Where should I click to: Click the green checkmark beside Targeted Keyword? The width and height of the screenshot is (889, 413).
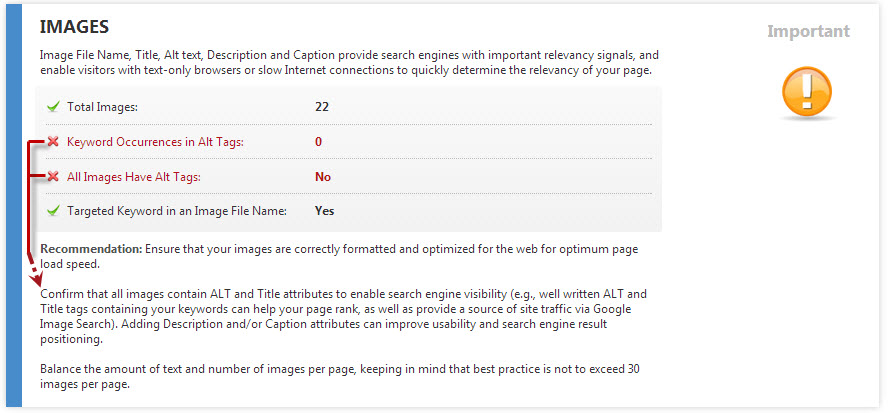pos(53,211)
